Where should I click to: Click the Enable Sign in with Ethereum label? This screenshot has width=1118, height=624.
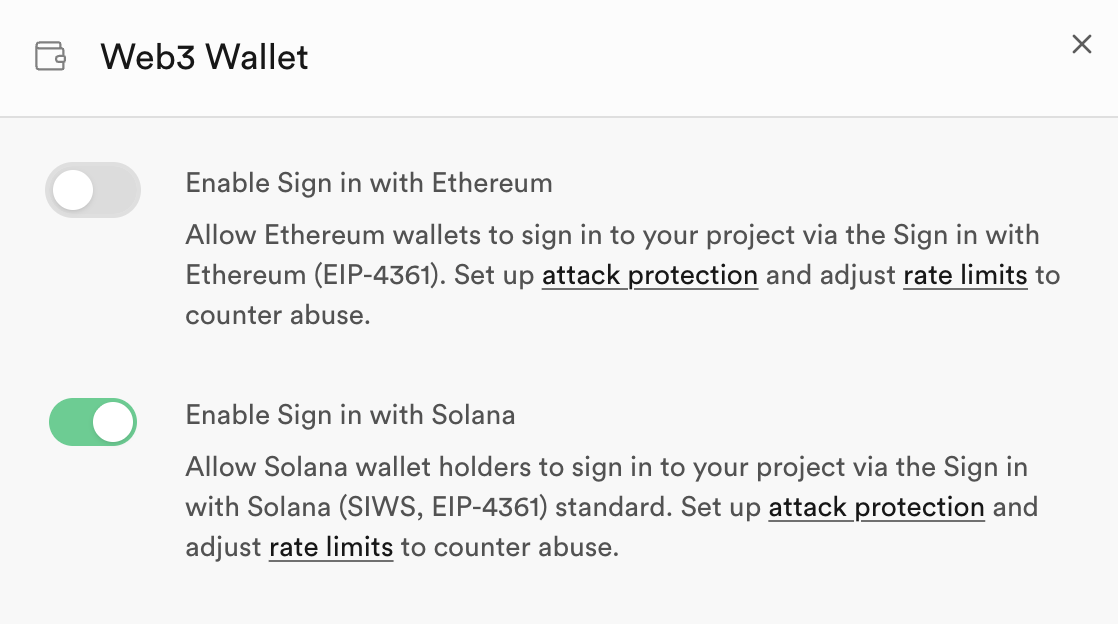click(369, 183)
